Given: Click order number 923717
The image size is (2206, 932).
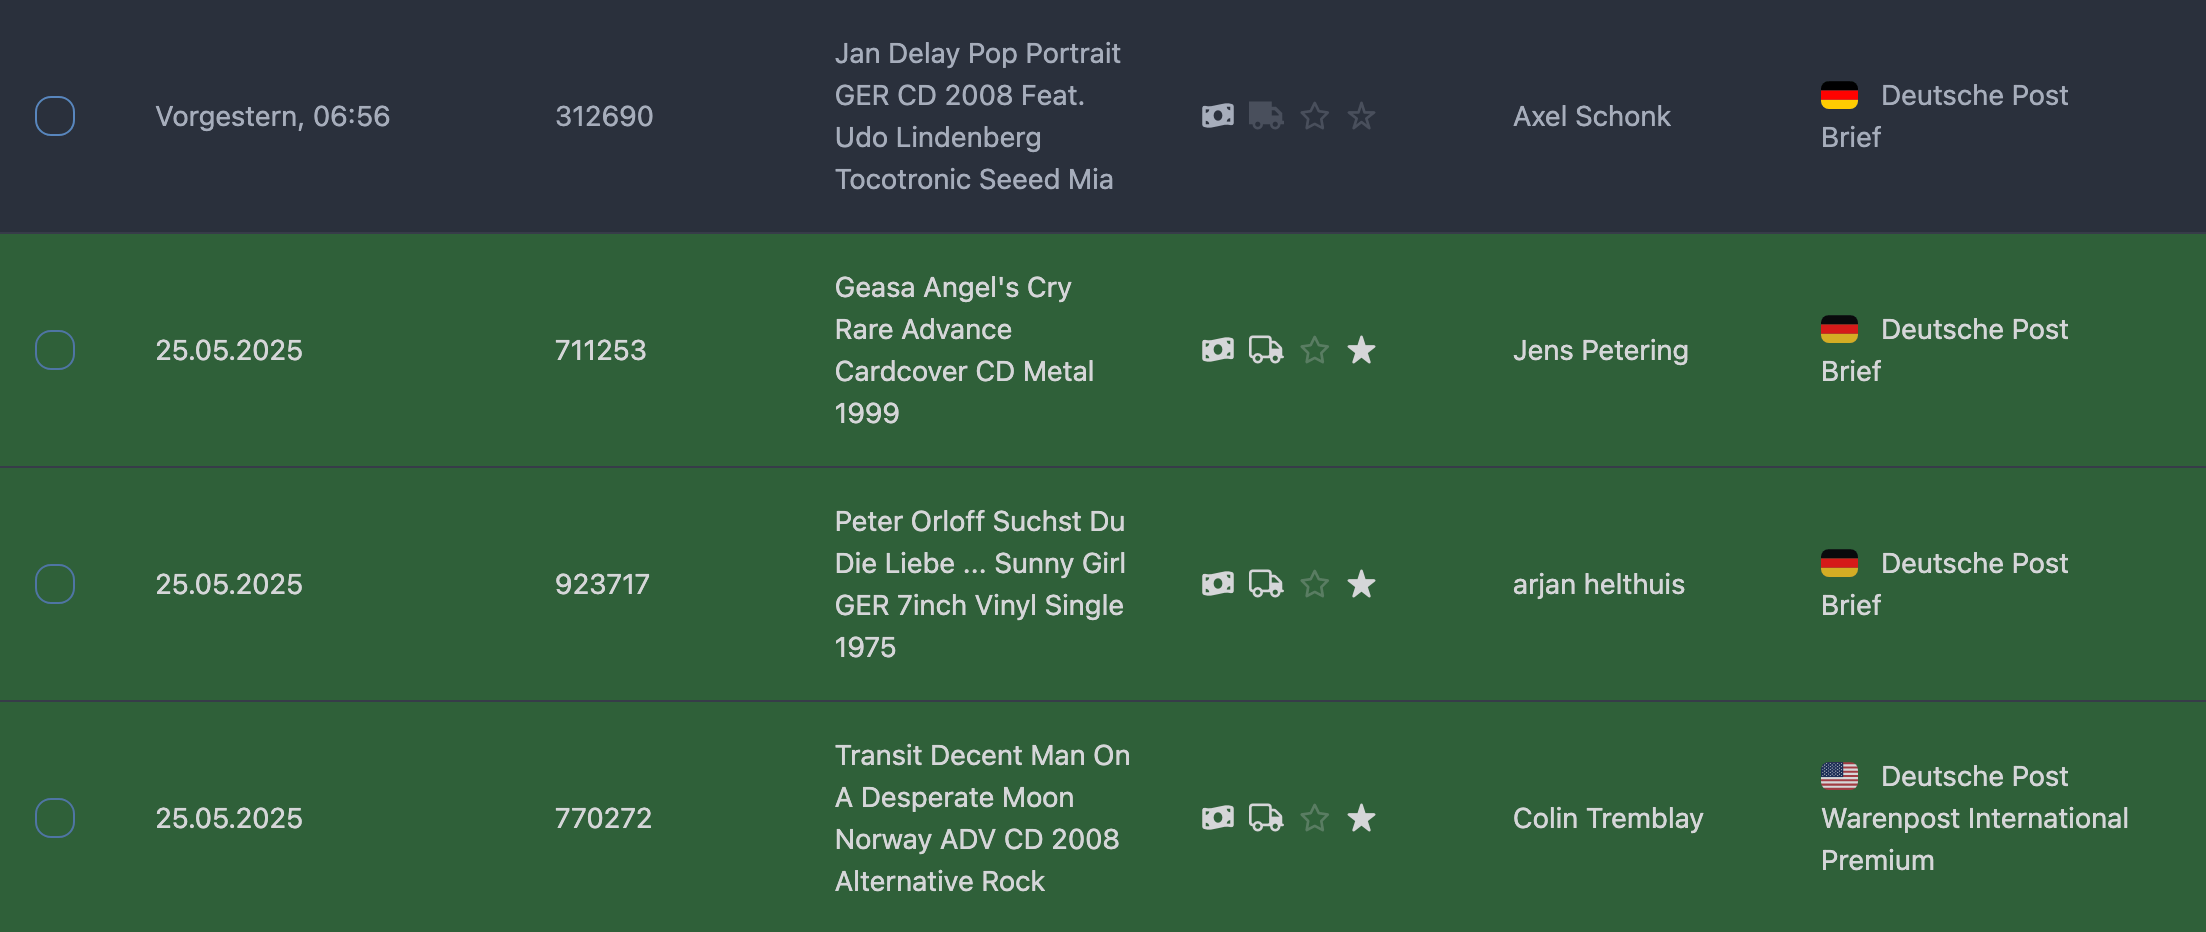Looking at the screenshot, I should tap(602, 584).
